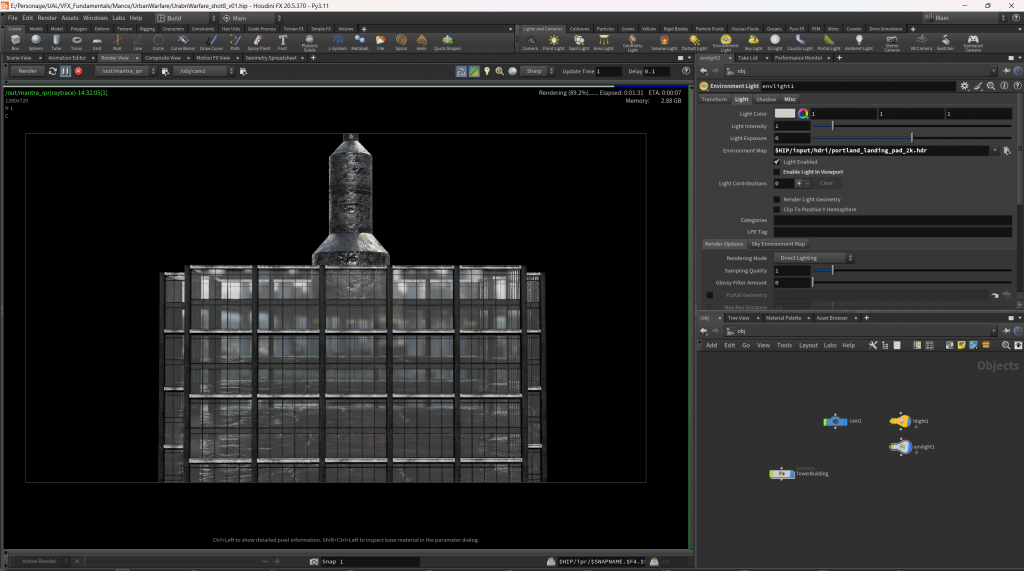Screen dimensions: 1024x571
Task: Open the Build desktop dropdown
Action: 186,18
